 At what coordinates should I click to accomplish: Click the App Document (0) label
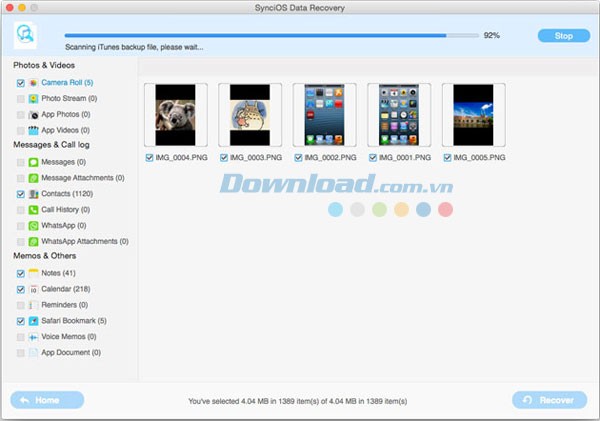[71, 352]
